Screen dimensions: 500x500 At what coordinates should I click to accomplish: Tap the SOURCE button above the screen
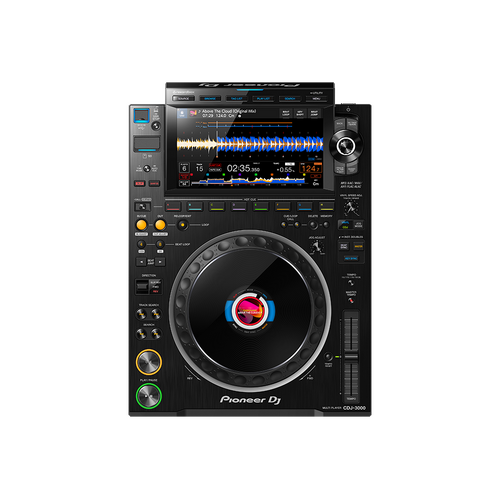pos(183,99)
